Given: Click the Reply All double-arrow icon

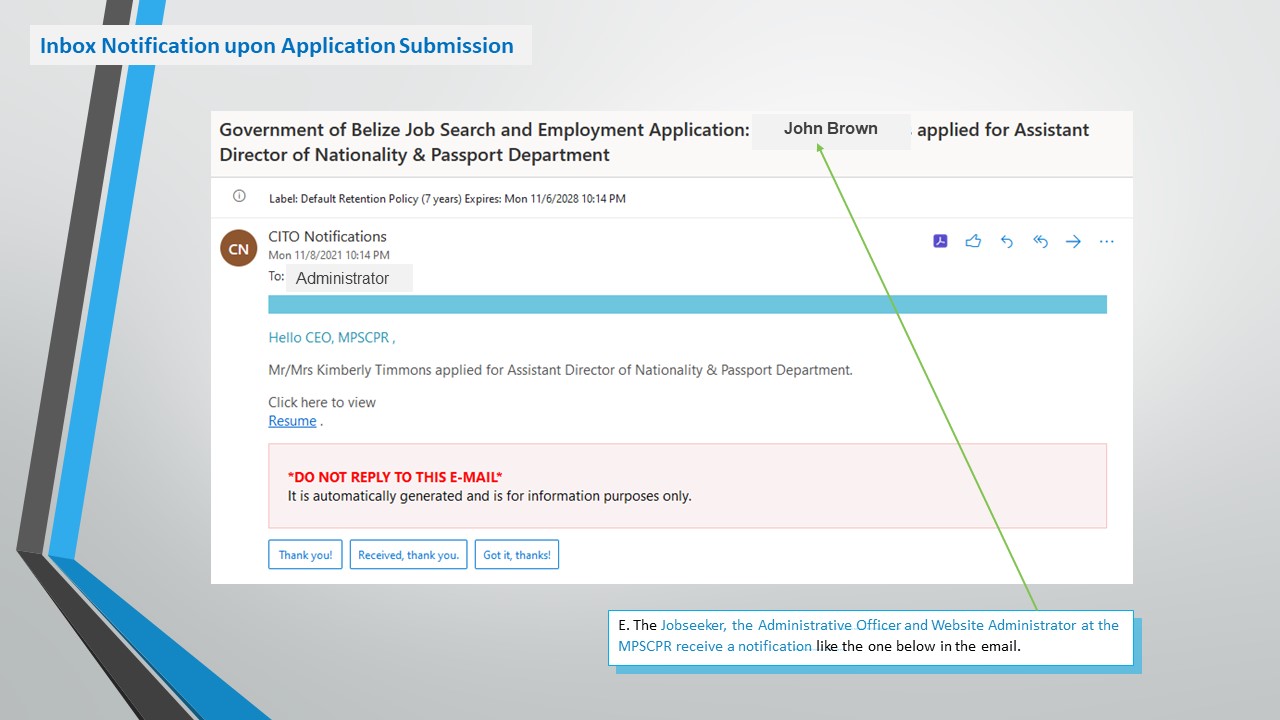Looking at the screenshot, I should click(1040, 241).
